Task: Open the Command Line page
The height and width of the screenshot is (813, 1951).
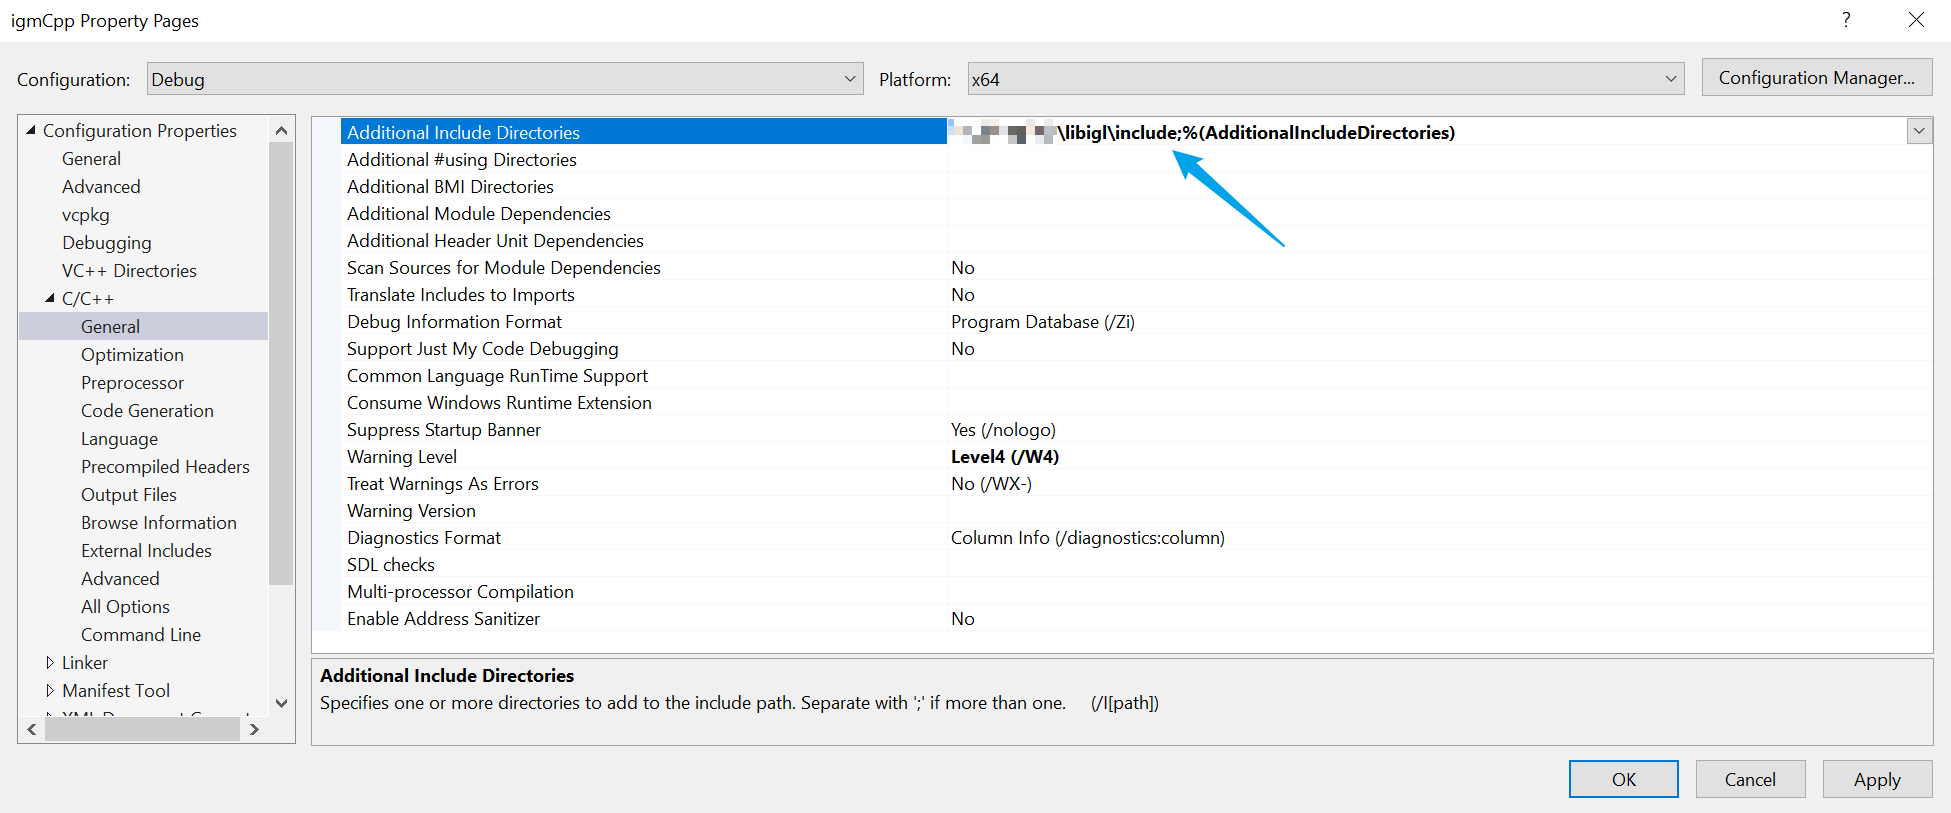Action: point(140,634)
